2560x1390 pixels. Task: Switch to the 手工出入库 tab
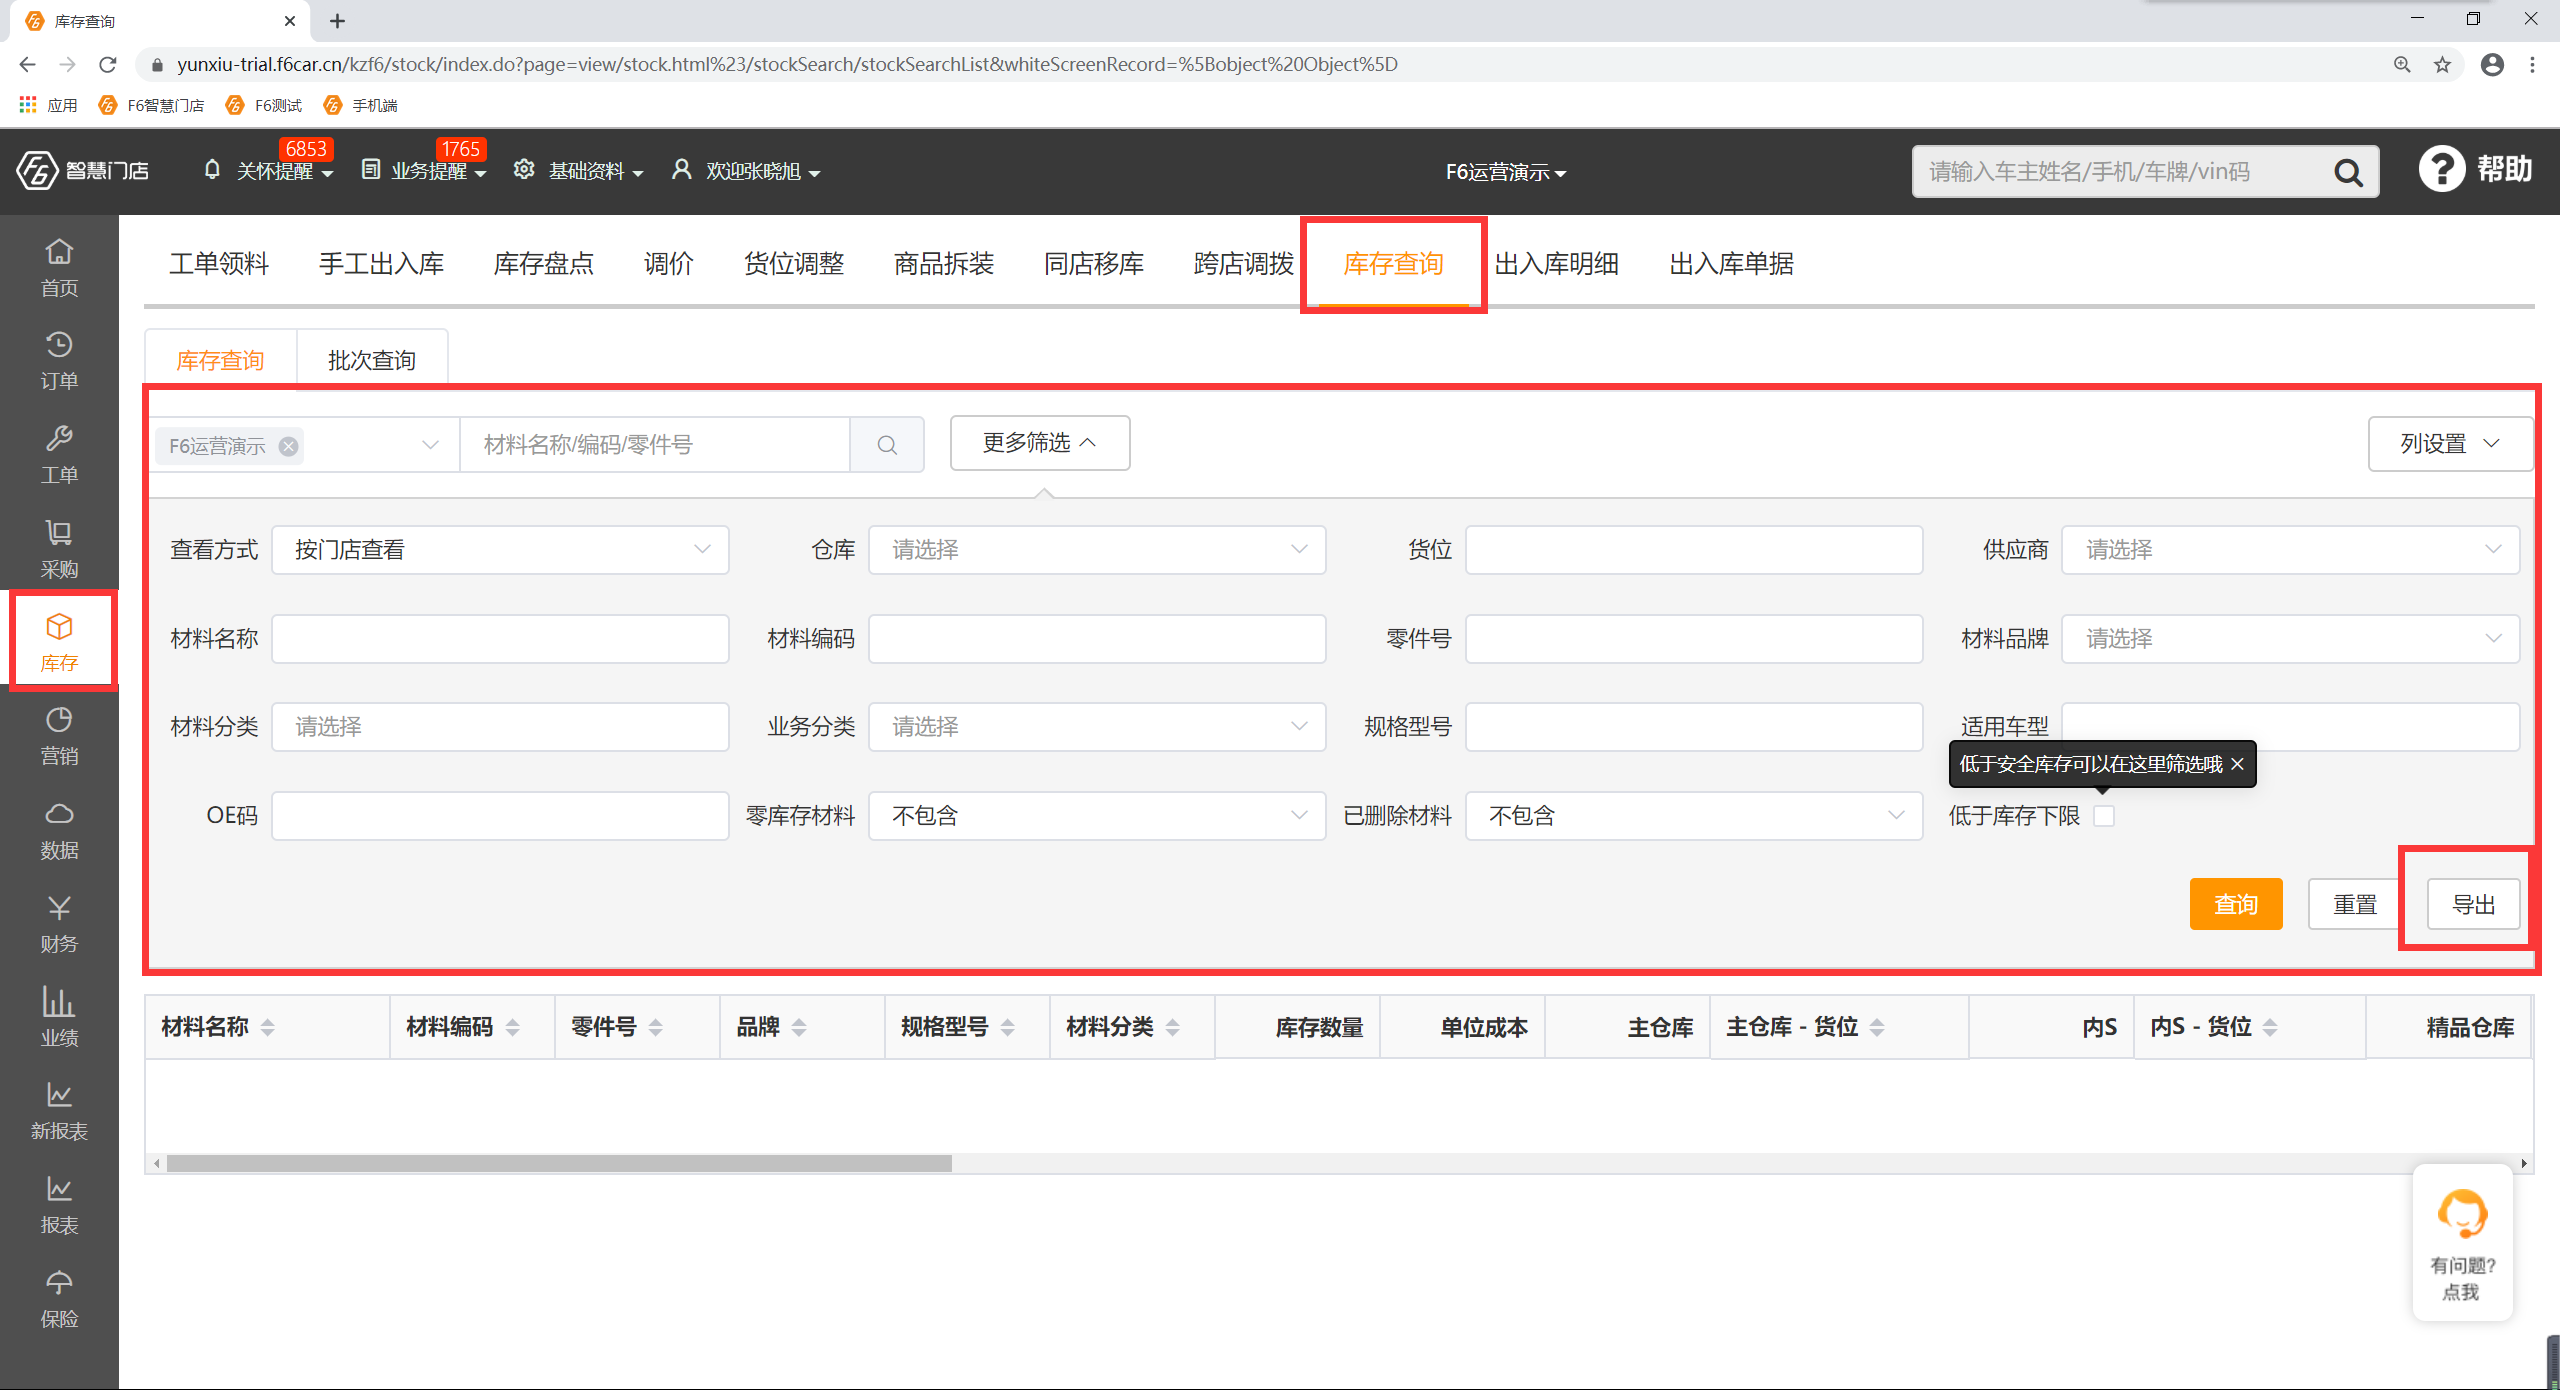[381, 264]
